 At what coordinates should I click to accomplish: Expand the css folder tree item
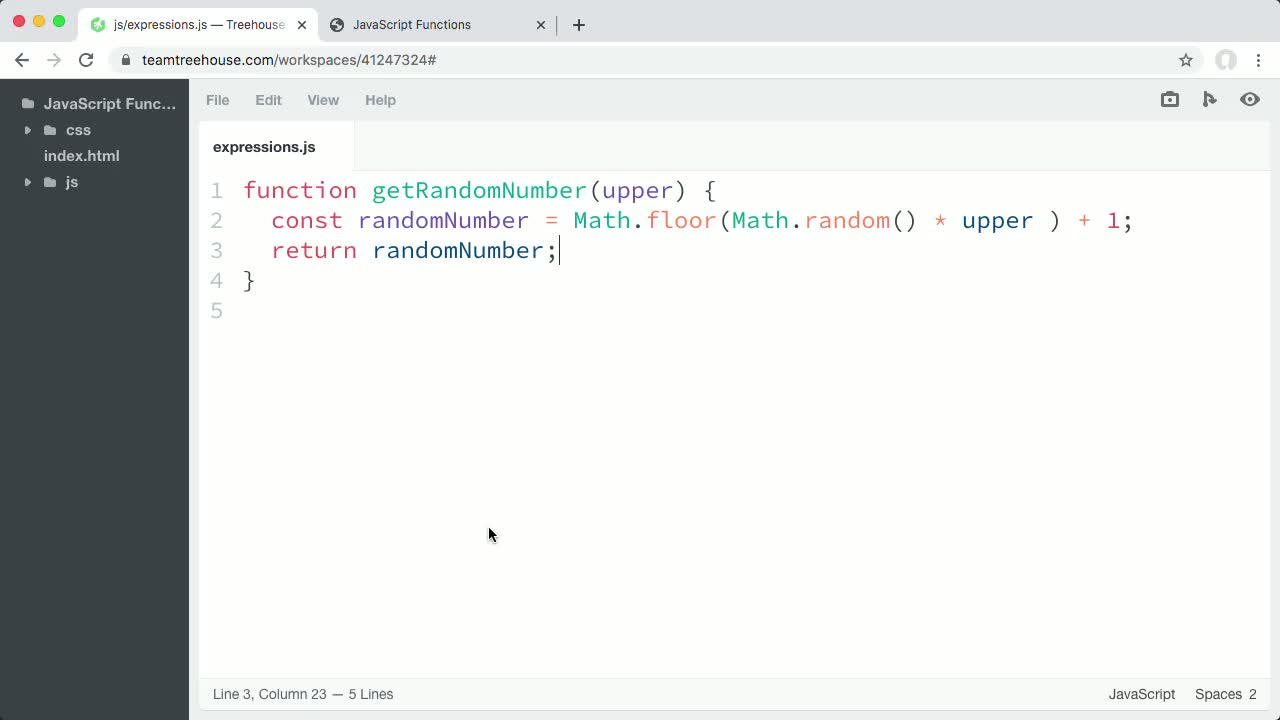tap(27, 130)
